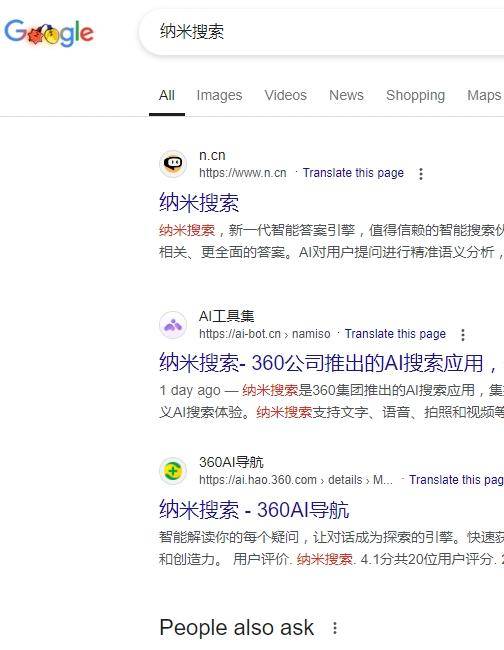Click the https://ai.hao.360.com › details URL text

point(296,480)
